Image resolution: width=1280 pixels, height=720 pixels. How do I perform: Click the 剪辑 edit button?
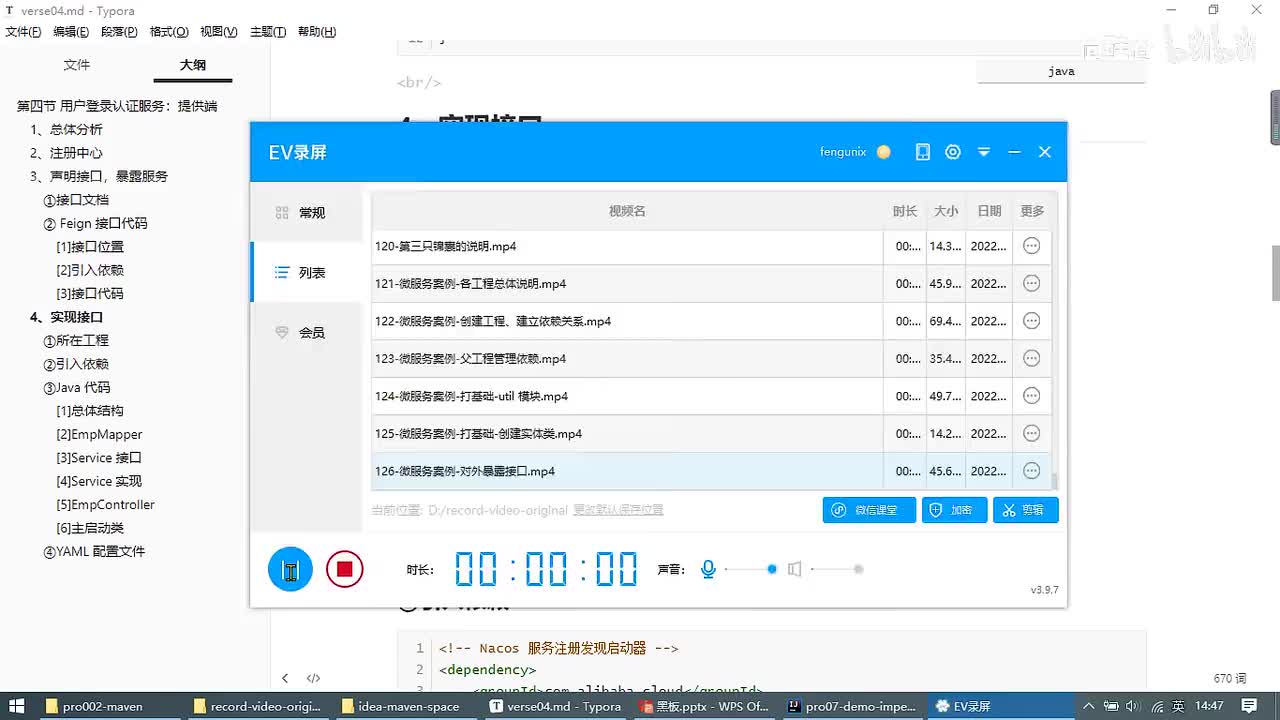pyautogui.click(x=1025, y=510)
